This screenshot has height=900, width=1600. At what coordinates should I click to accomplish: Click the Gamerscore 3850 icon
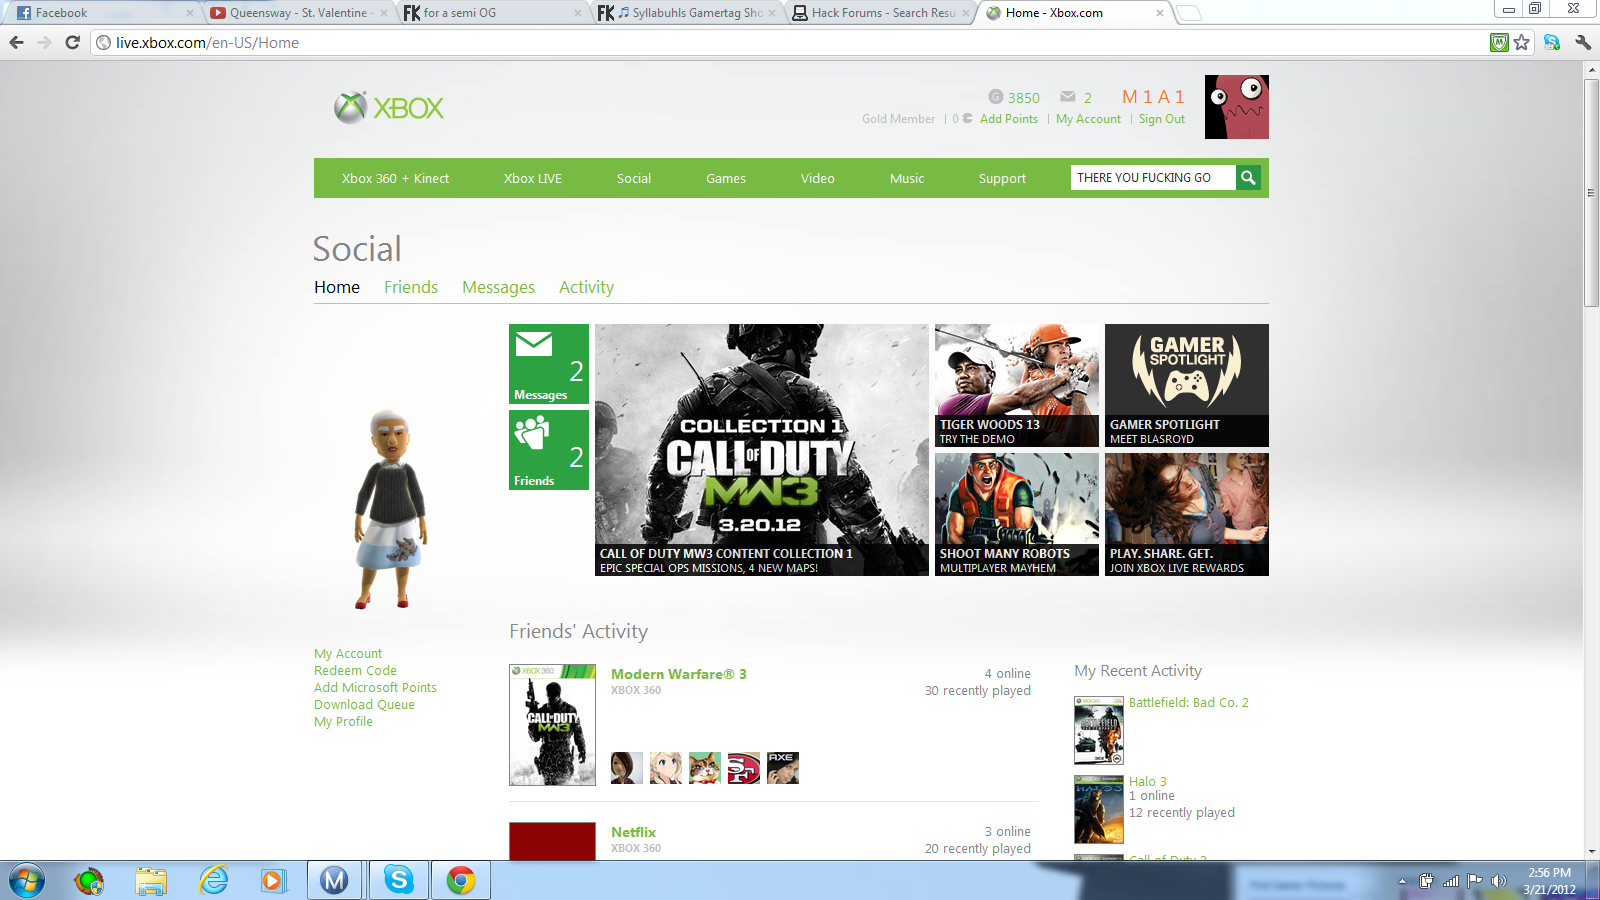pyautogui.click(x=995, y=97)
